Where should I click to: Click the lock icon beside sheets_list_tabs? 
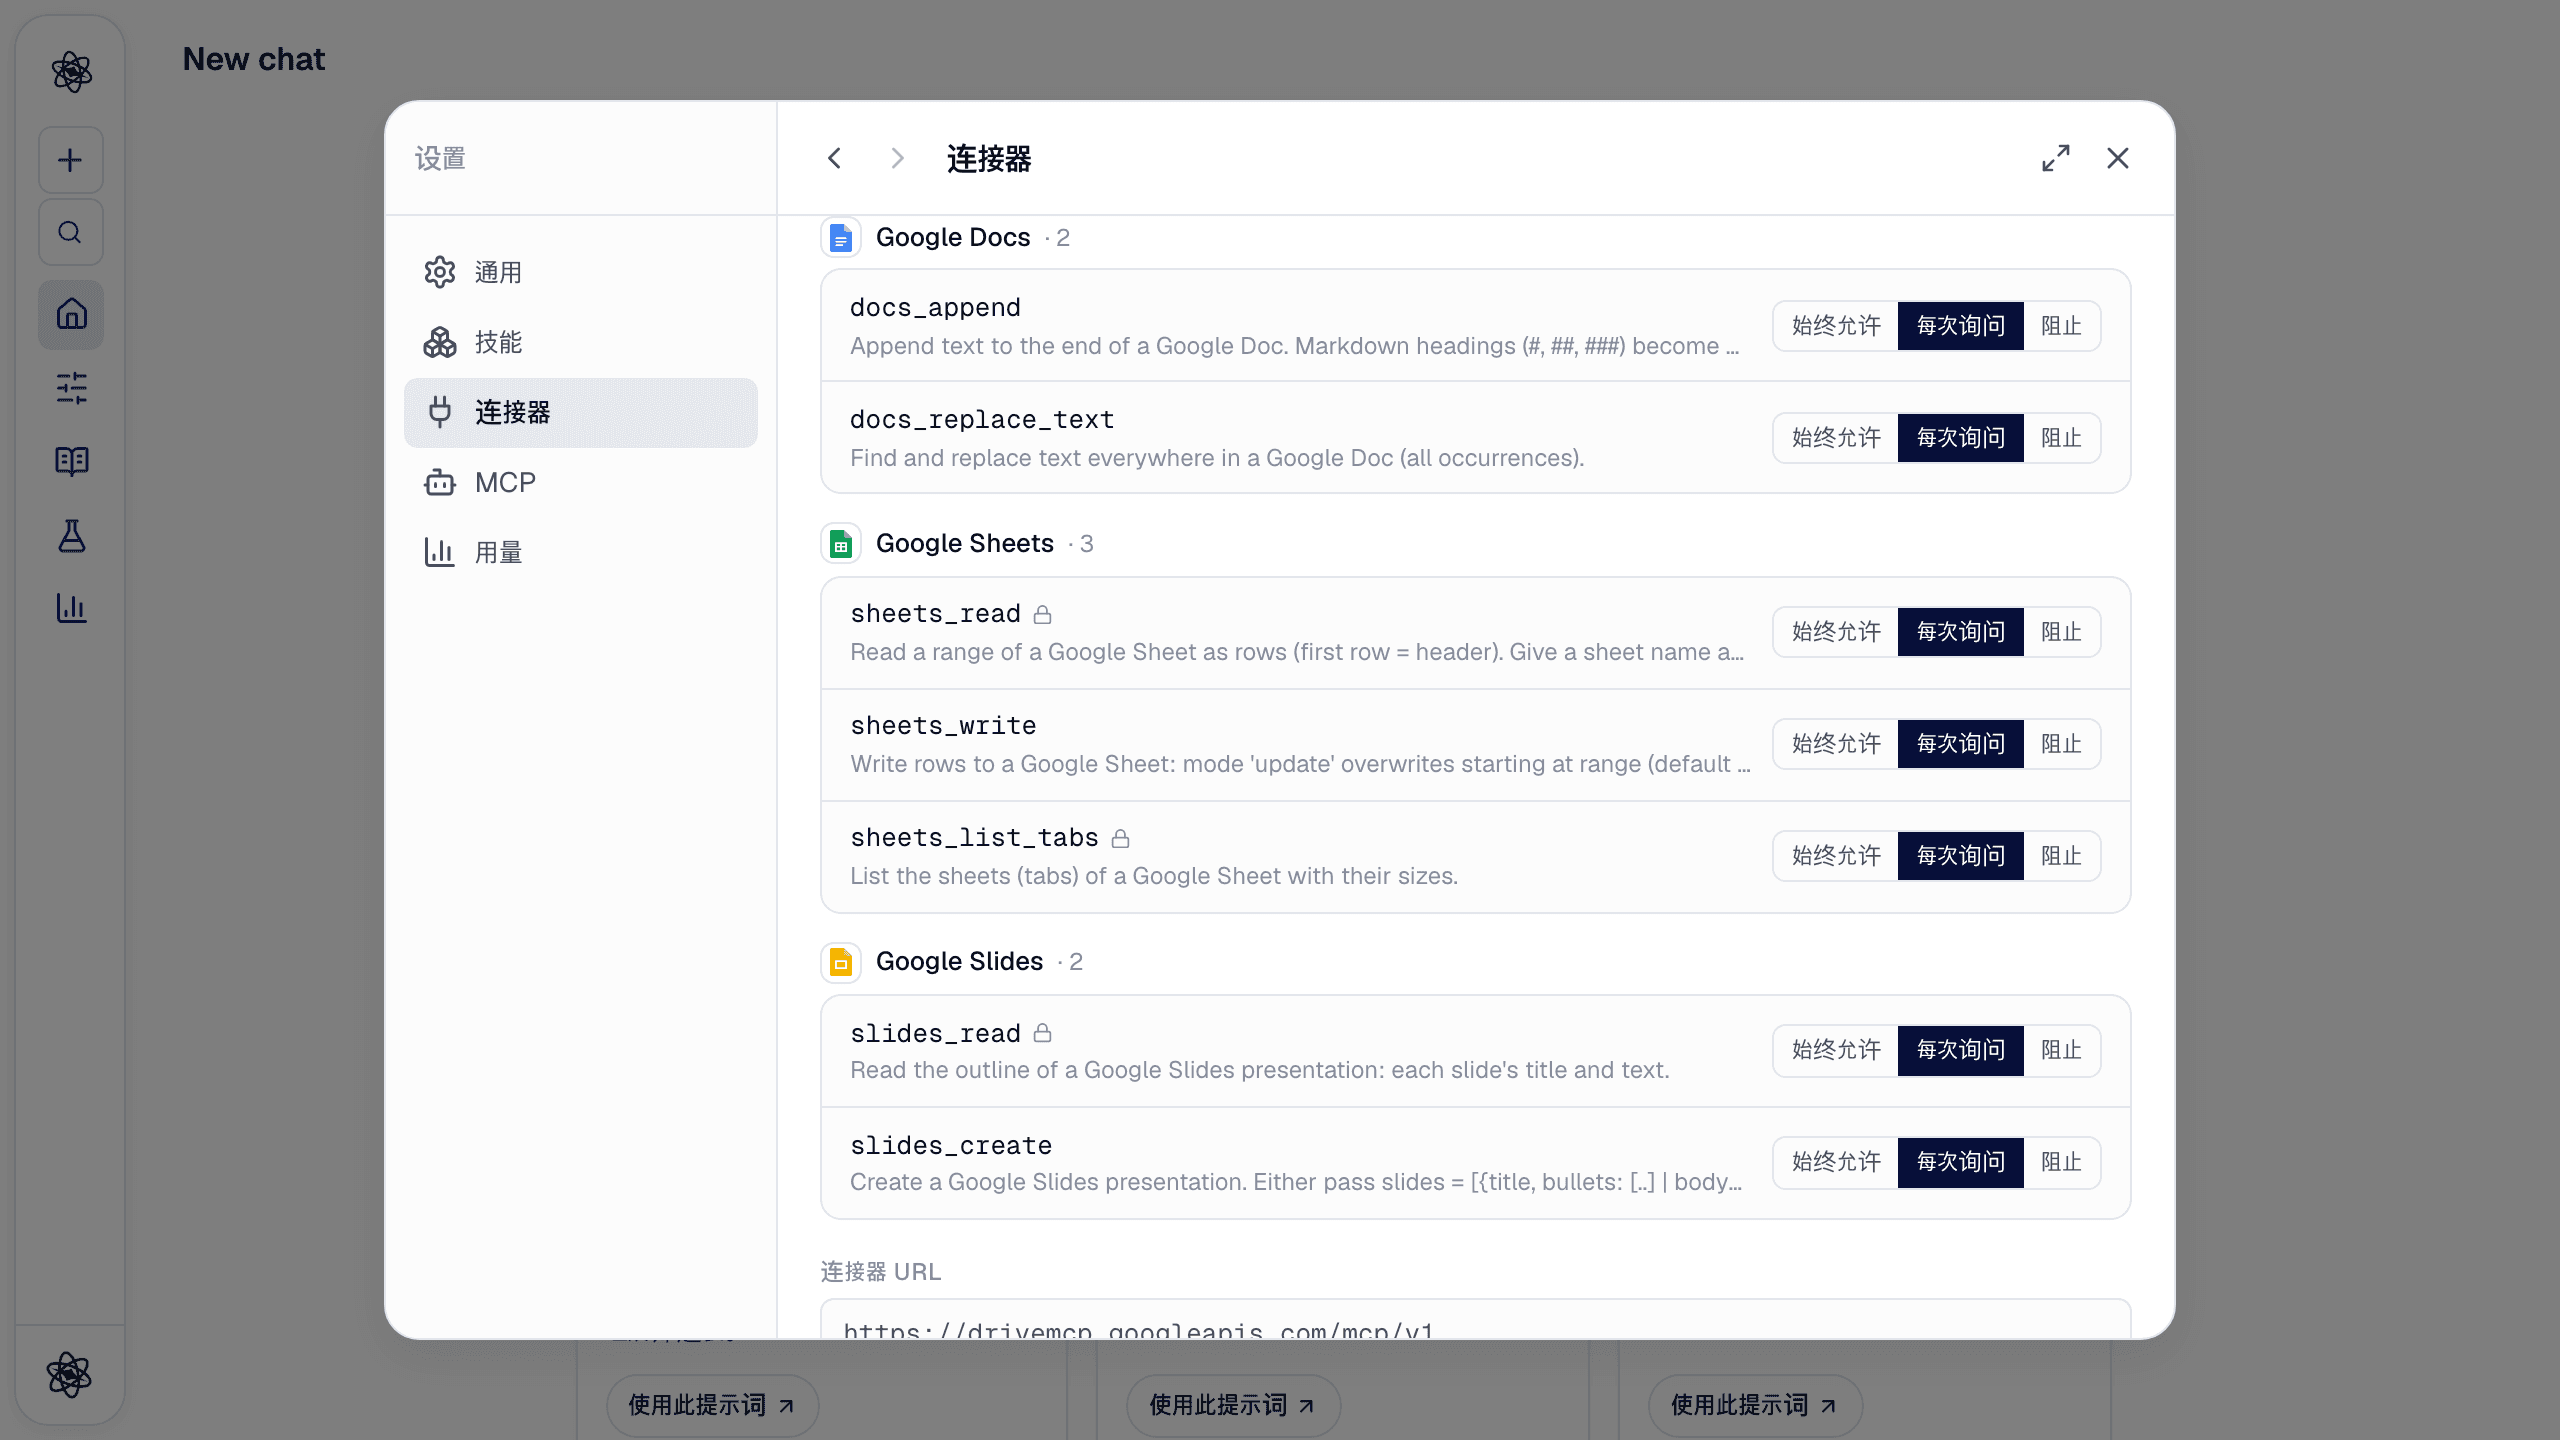[x=1120, y=838]
